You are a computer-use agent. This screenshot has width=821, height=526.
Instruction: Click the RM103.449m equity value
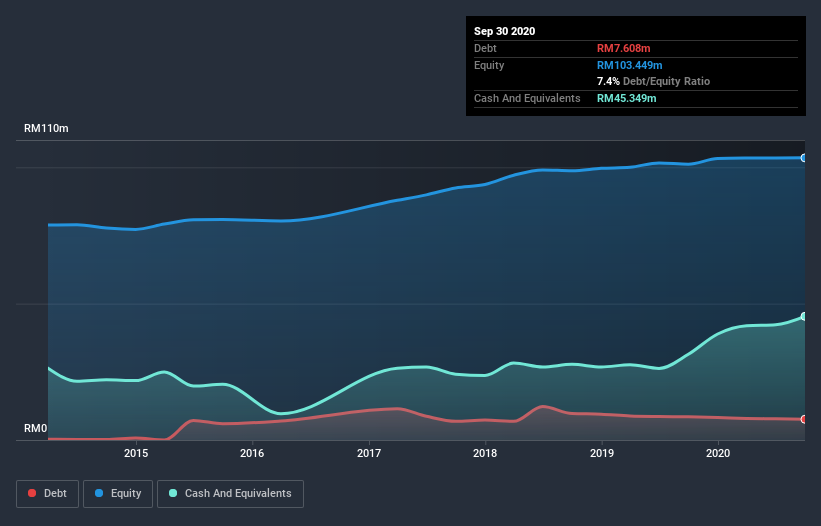(x=629, y=65)
